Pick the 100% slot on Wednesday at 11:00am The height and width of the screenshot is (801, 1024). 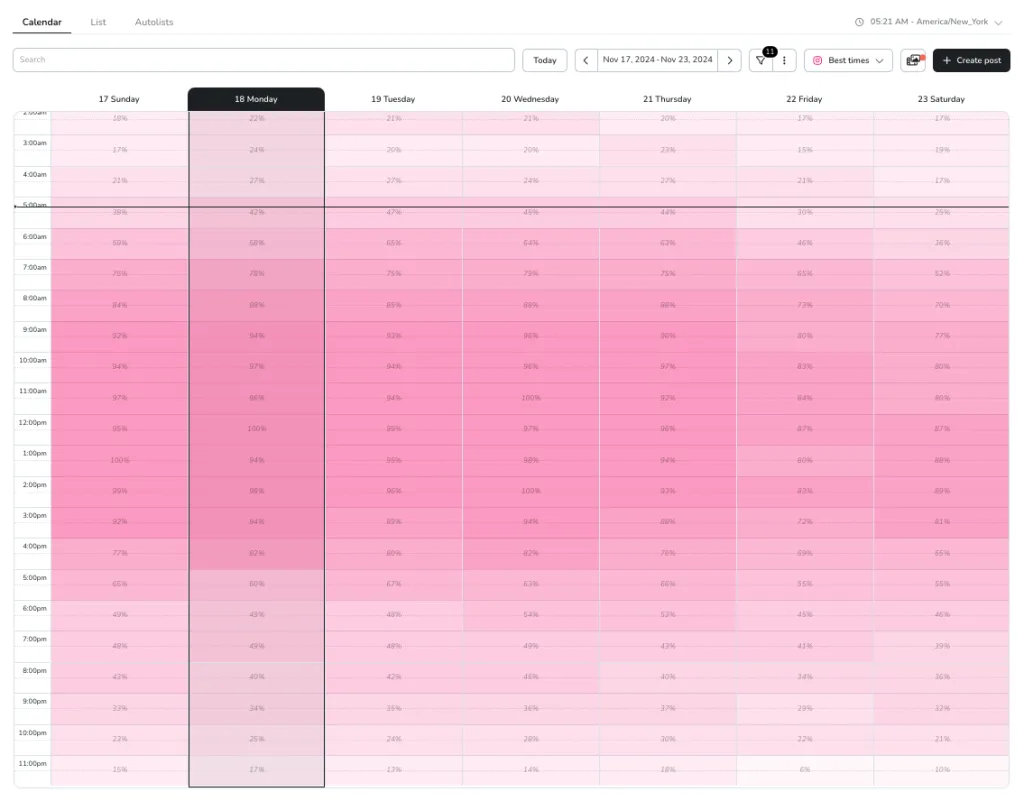pos(530,398)
